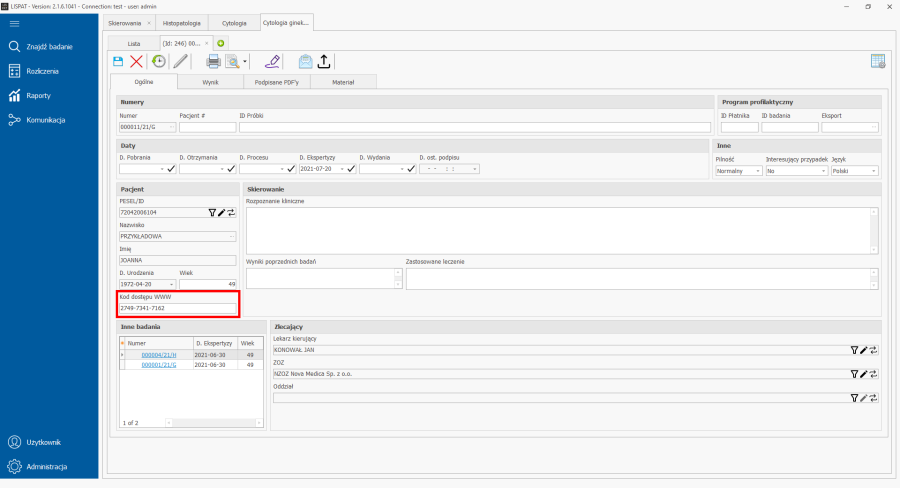900x488 pixels.
Task: Click the swap arrows icon beside ZOZ
Action: (873, 373)
